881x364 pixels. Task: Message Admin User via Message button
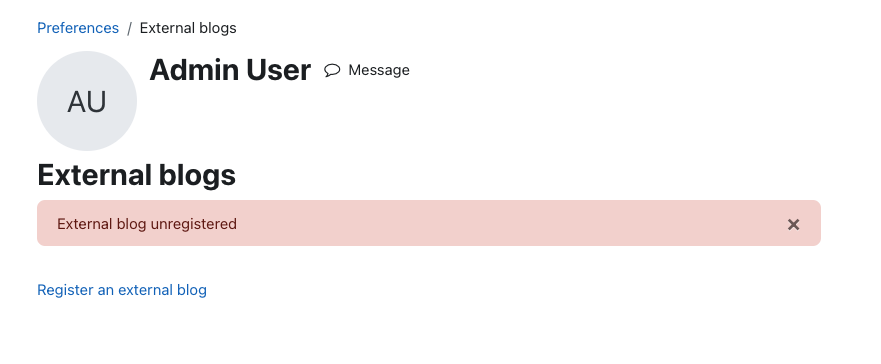coord(367,70)
